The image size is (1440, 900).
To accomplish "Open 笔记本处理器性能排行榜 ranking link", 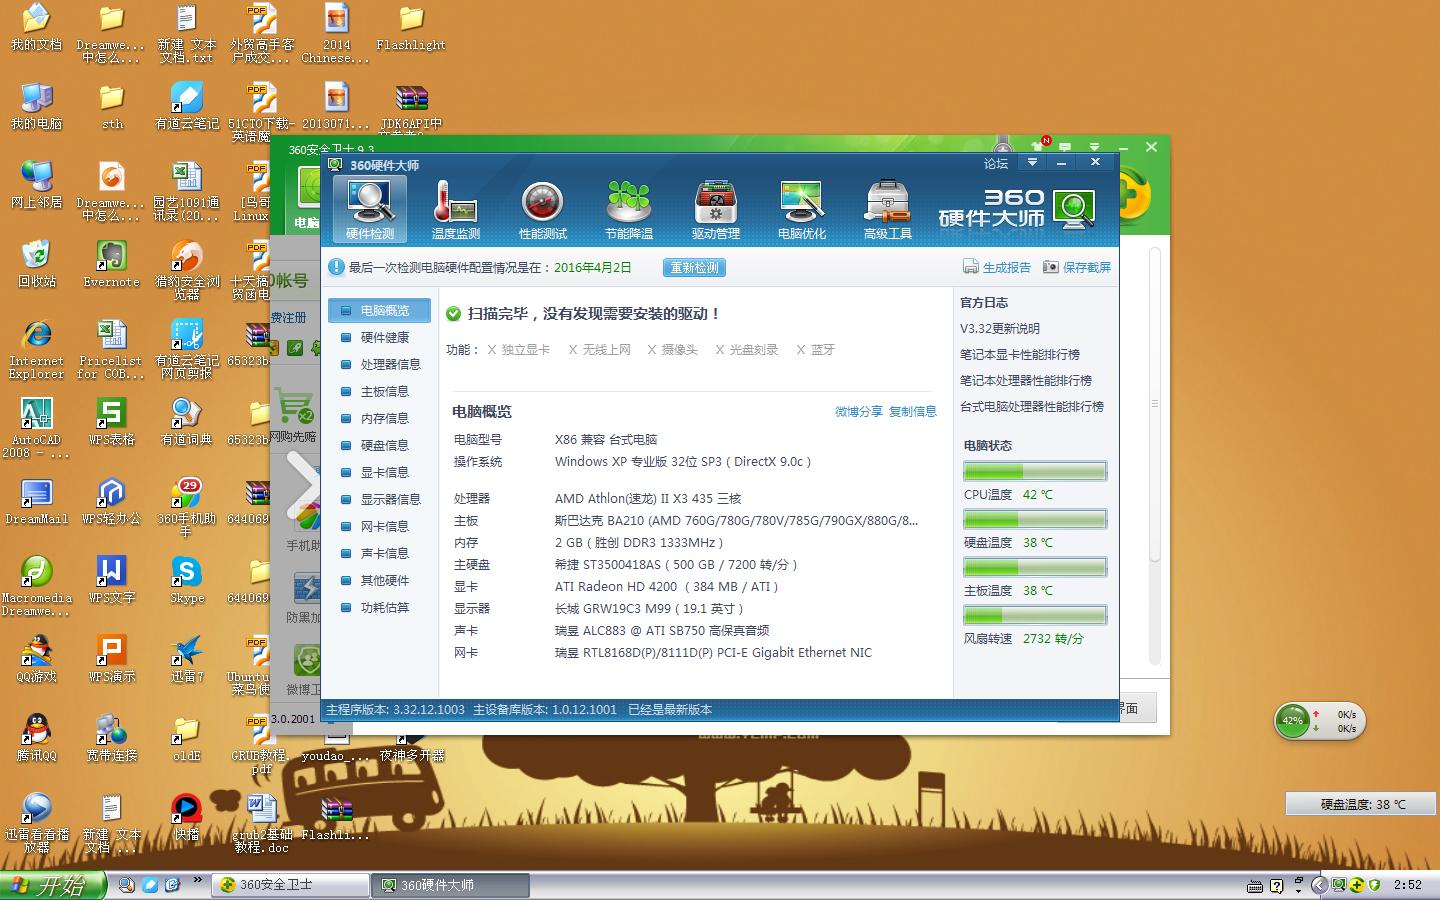I will pos(1026,380).
